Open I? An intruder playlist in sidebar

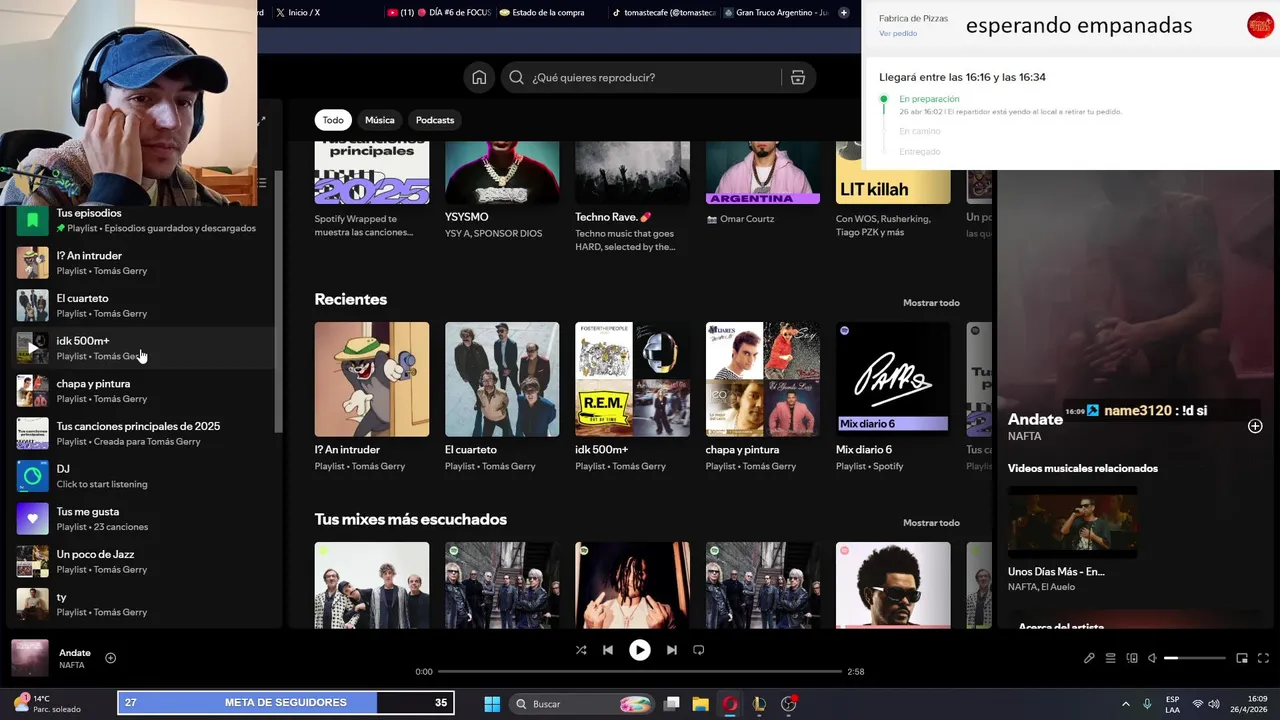pos(143,263)
